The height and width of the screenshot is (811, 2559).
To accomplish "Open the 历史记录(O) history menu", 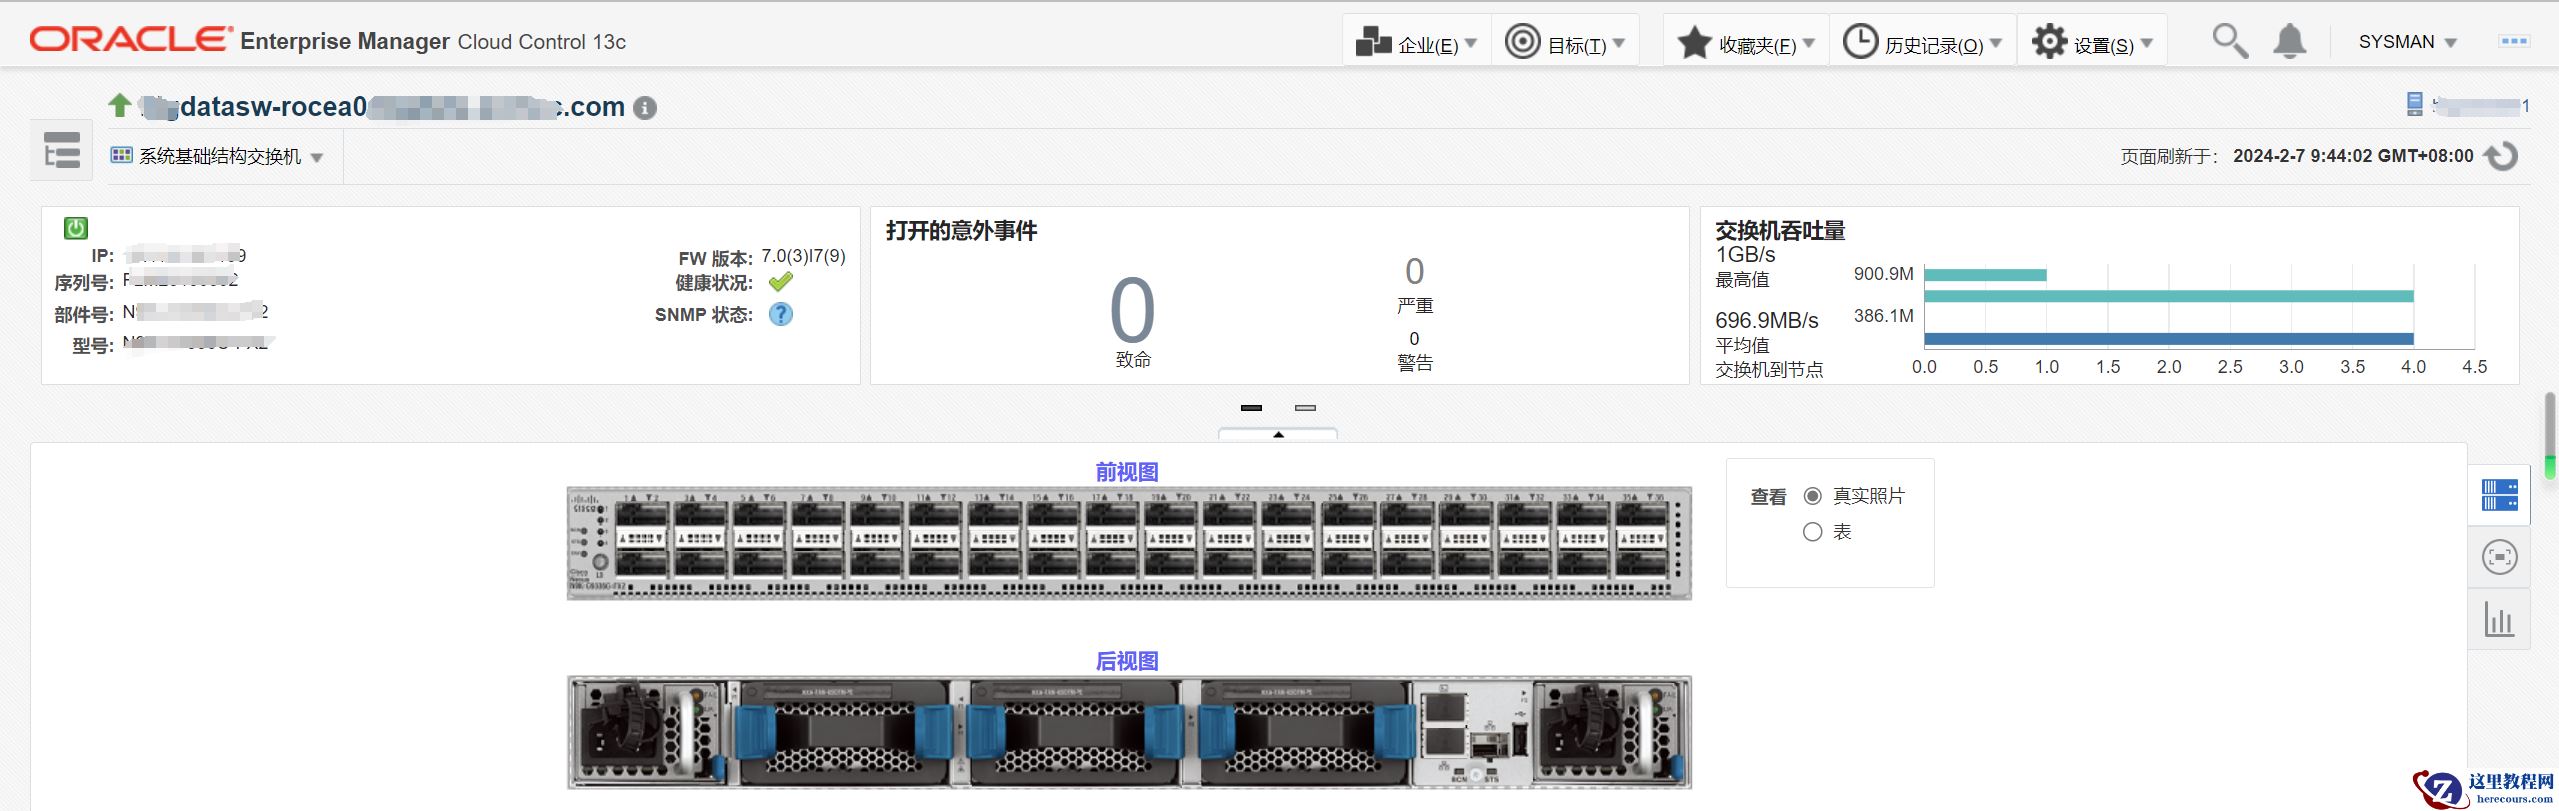I will [x=1922, y=43].
